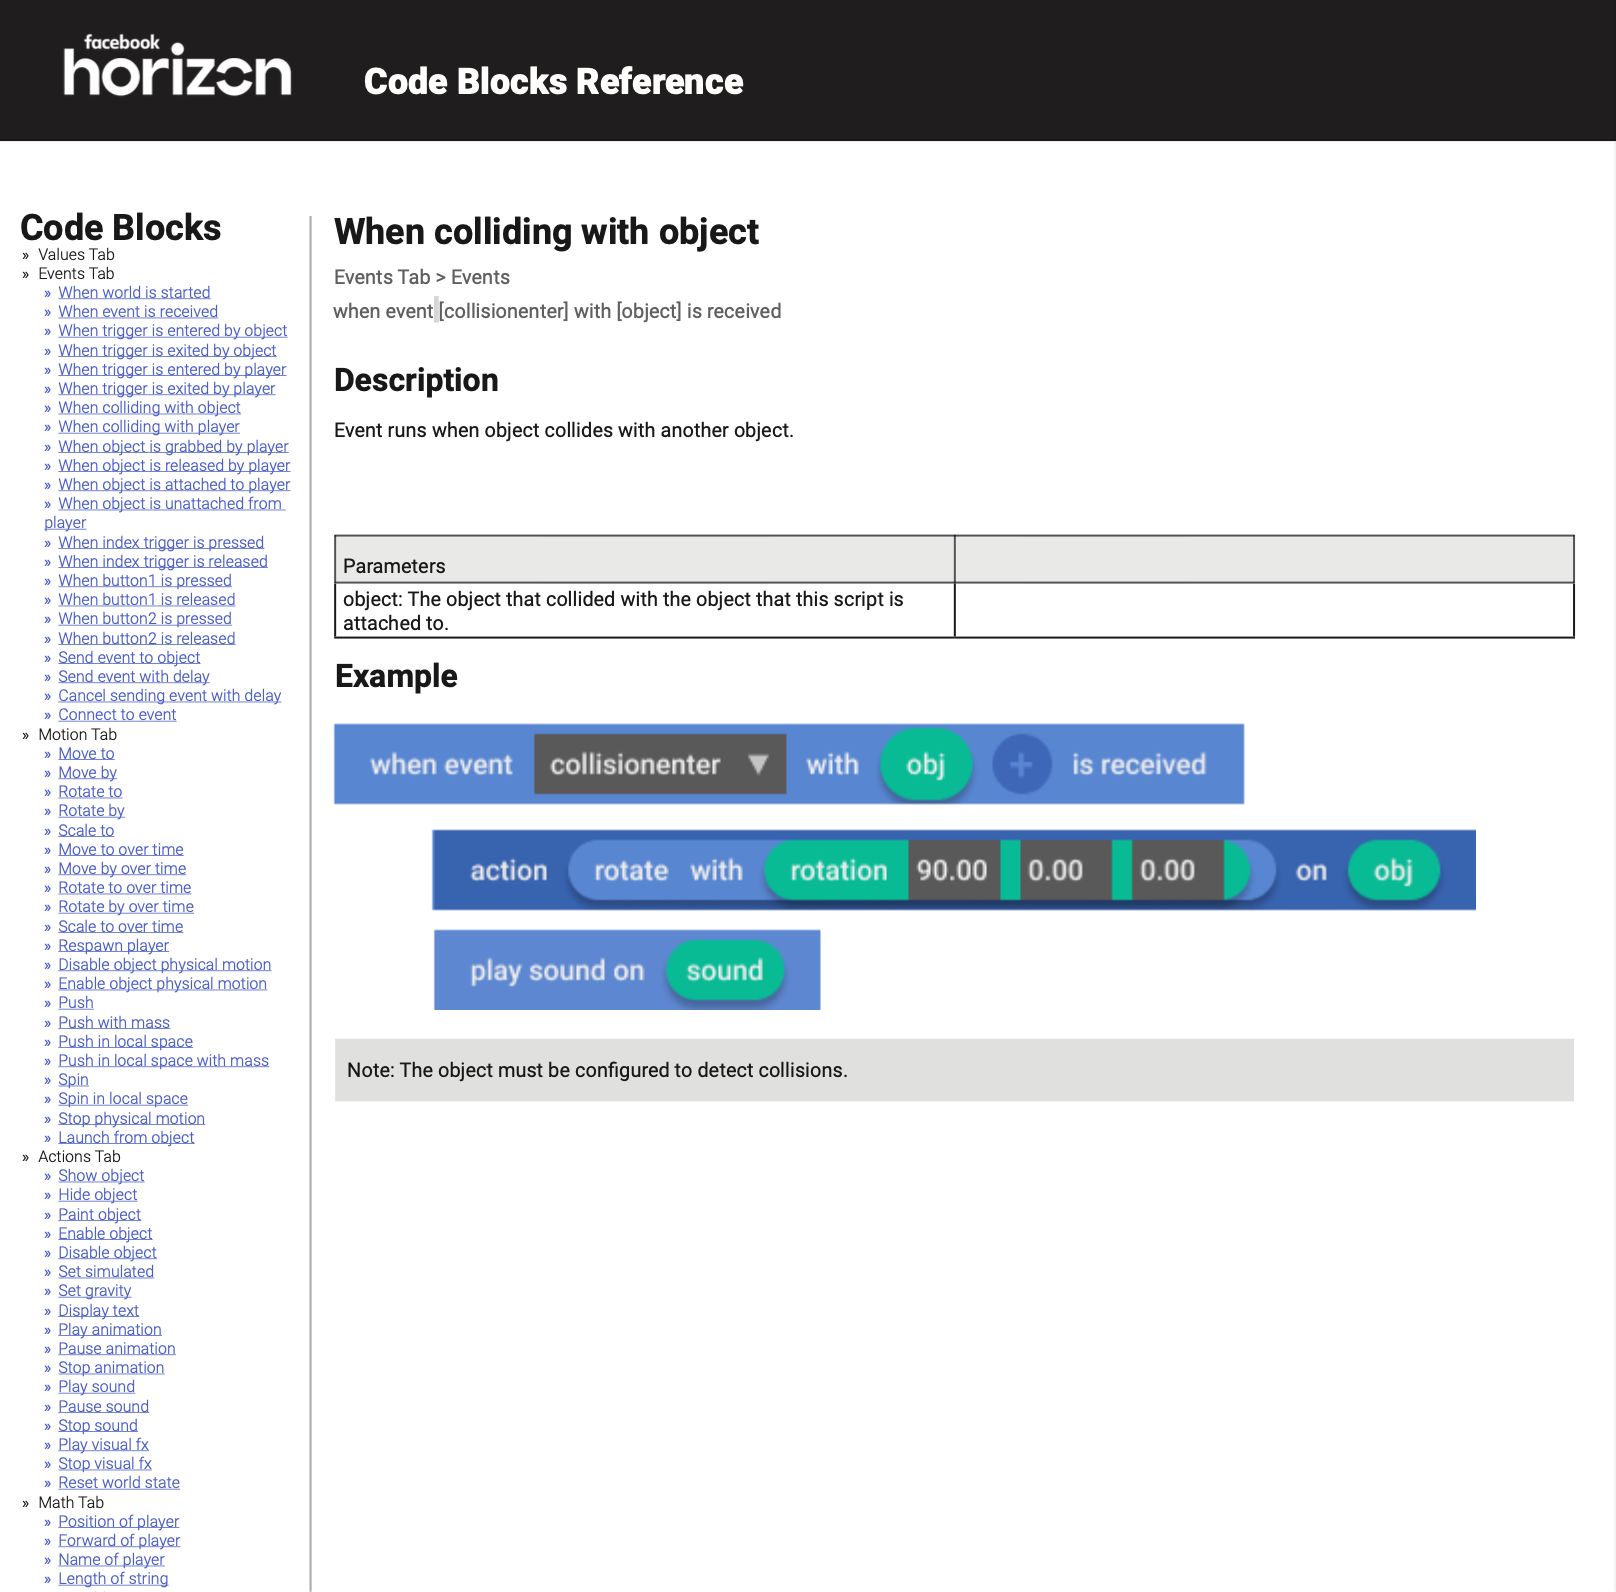
Task: Open 'Launch from object' link
Action: pyautogui.click(x=126, y=1137)
